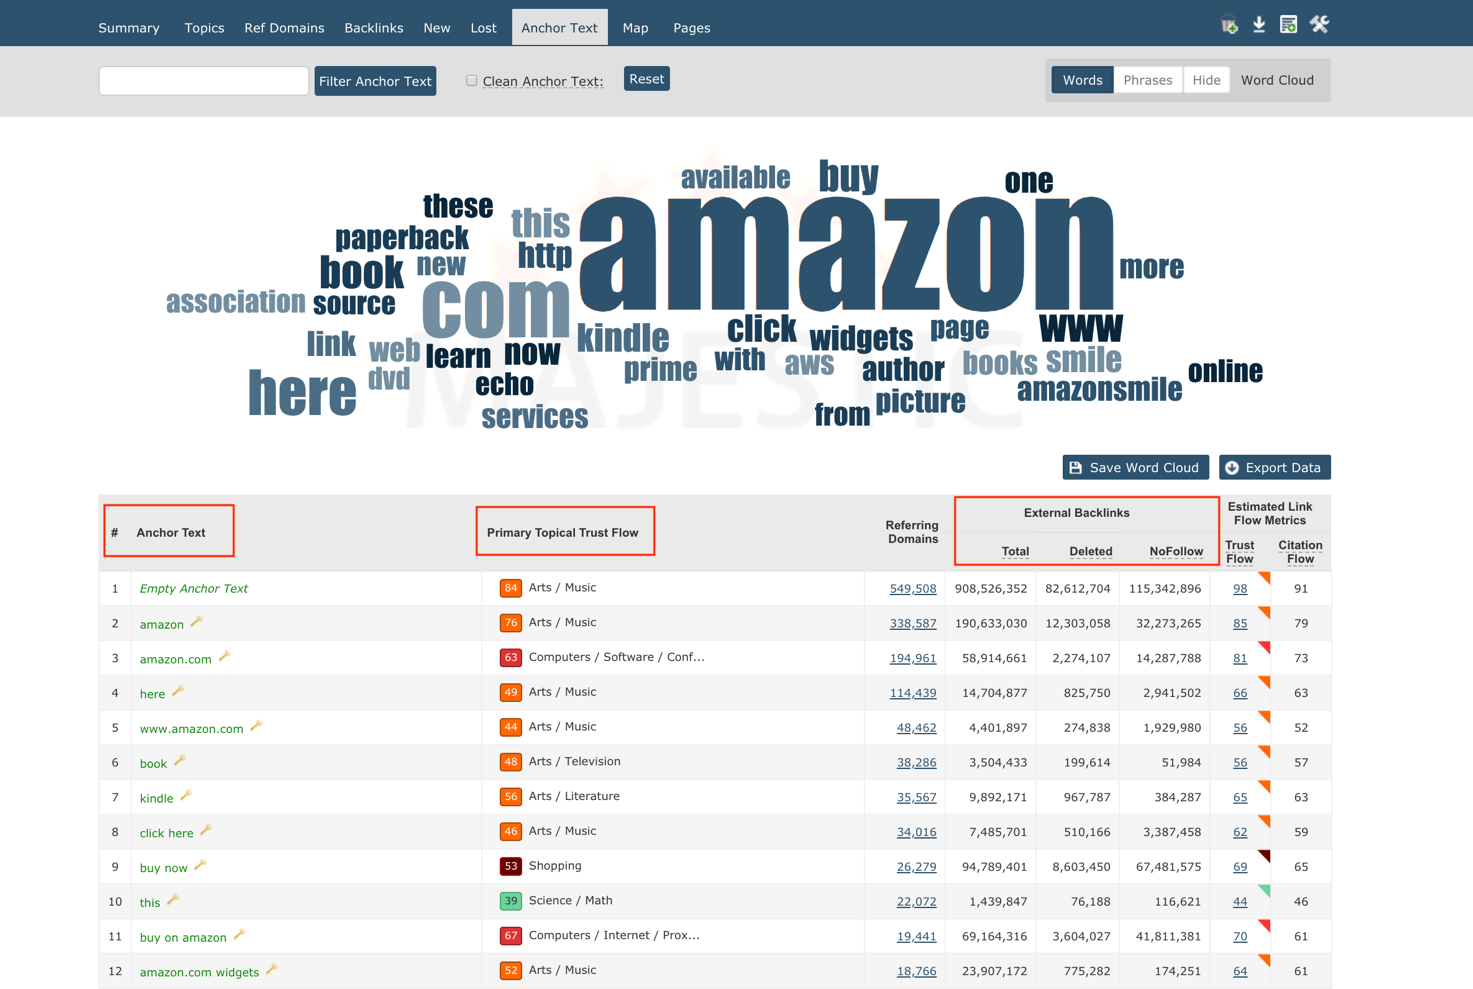
Task: Click the create report icon
Action: [1288, 24]
